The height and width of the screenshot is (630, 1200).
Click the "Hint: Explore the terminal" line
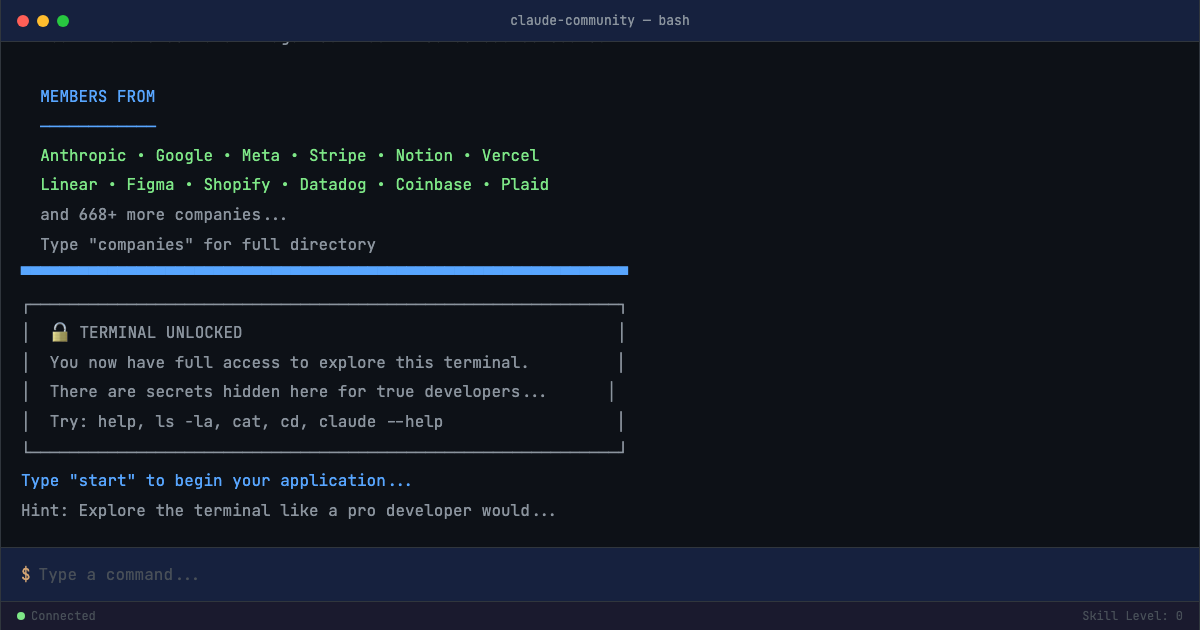coord(288,511)
